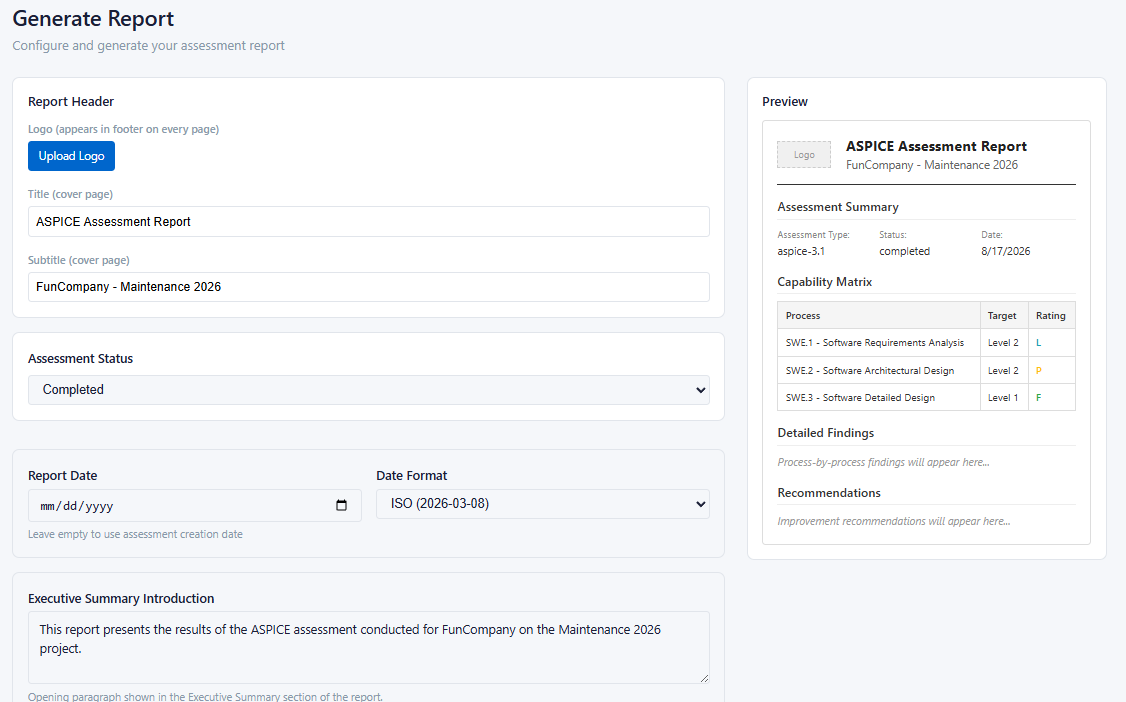Screen dimensions: 1126x702
Task: Click the 'Rating' column header
Action: coord(1051,316)
